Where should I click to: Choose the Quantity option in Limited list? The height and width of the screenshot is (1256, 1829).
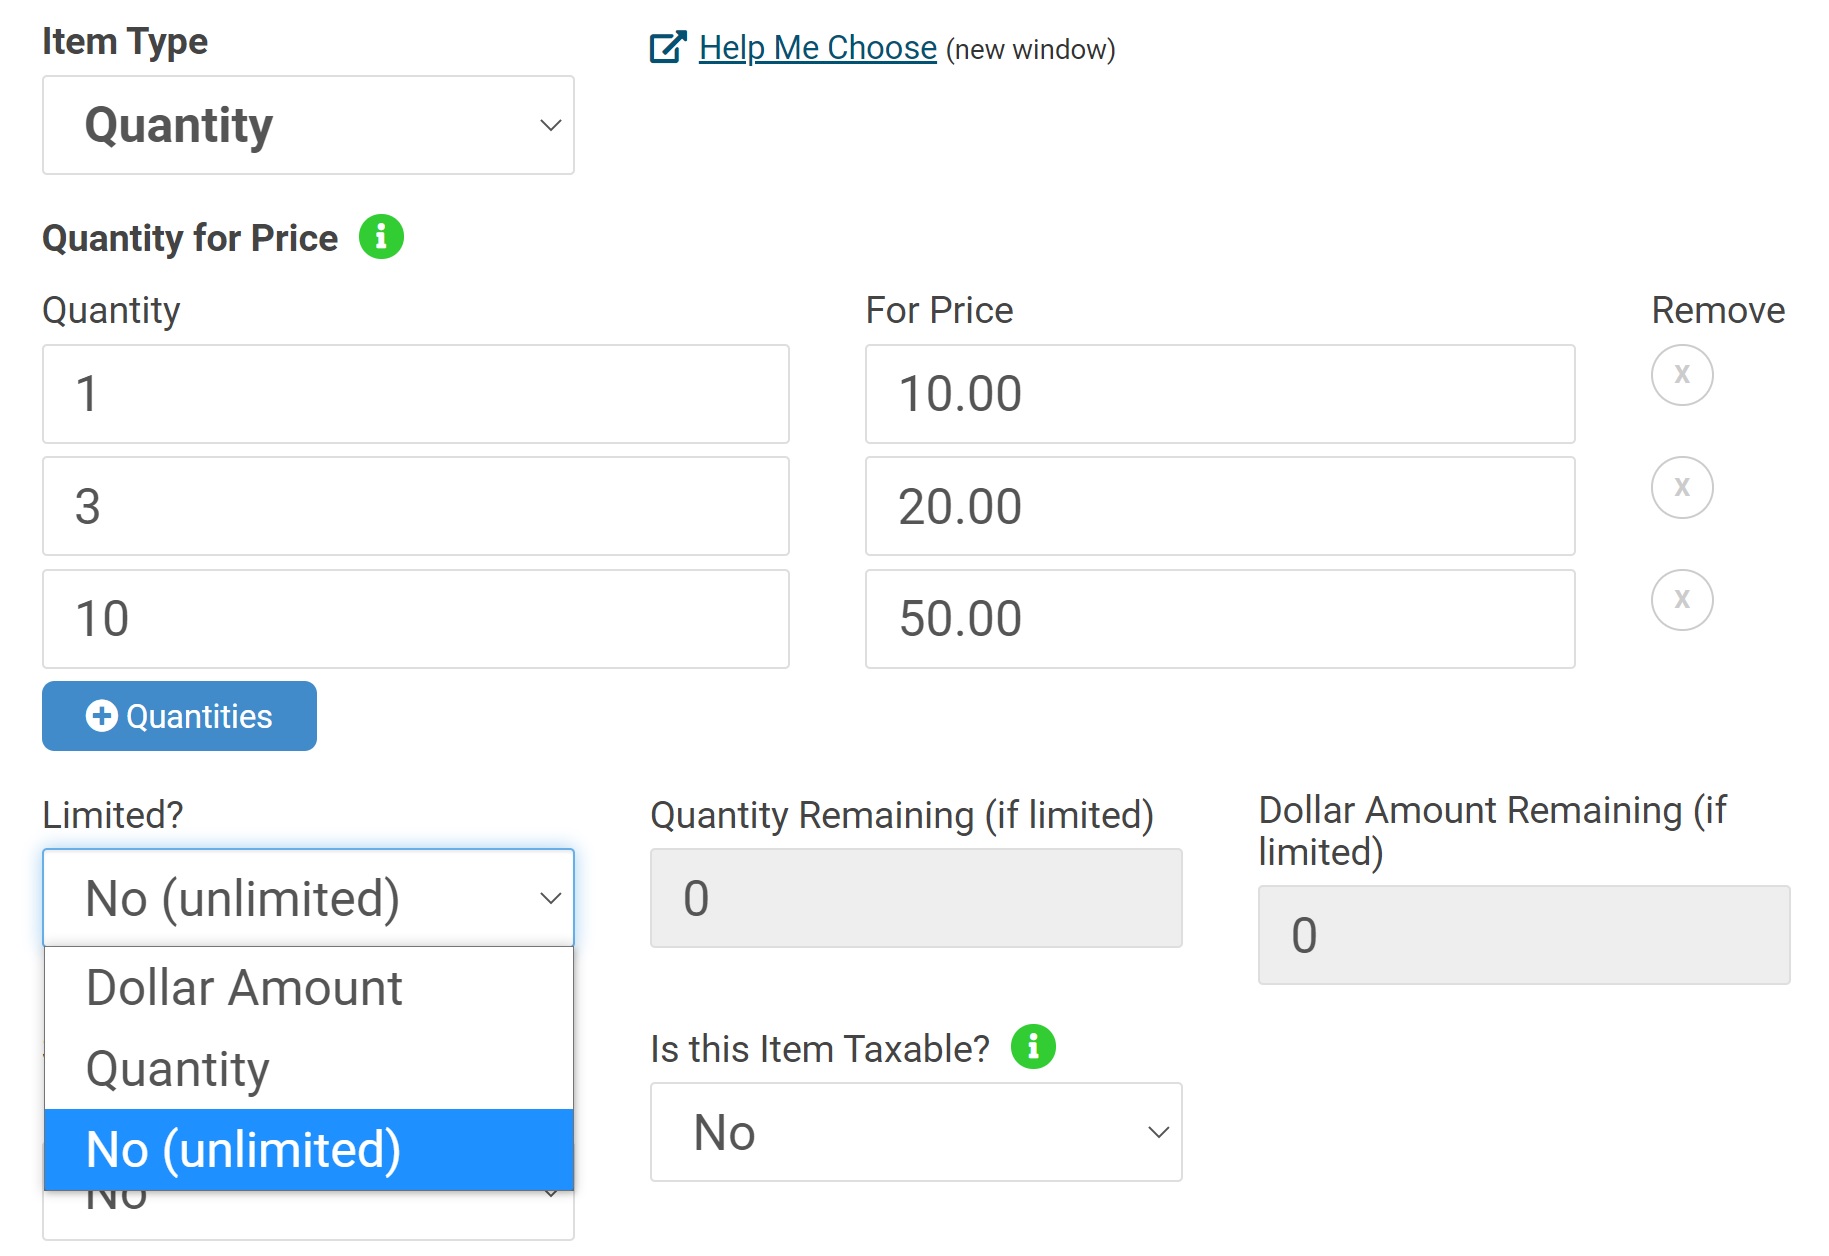(178, 1069)
